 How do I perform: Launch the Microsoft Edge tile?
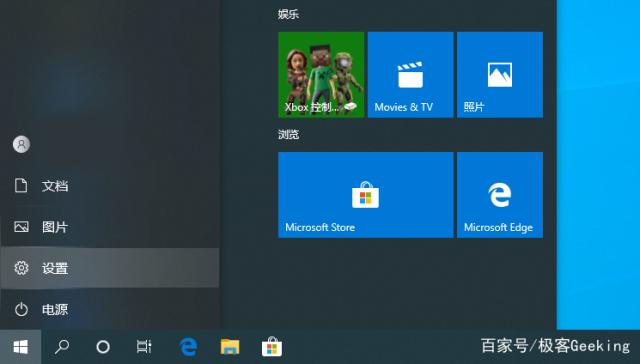500,195
